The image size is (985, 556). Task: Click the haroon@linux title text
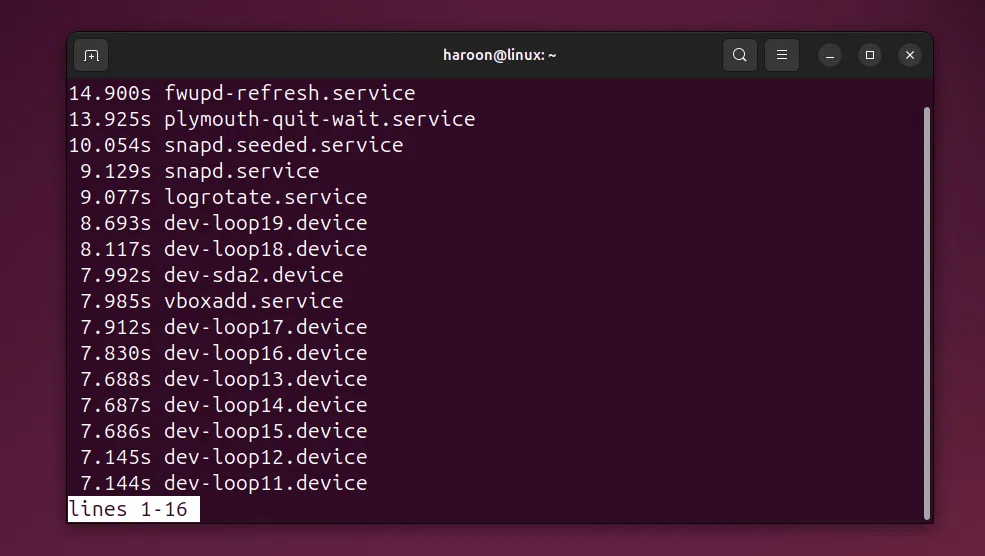[x=499, y=55]
